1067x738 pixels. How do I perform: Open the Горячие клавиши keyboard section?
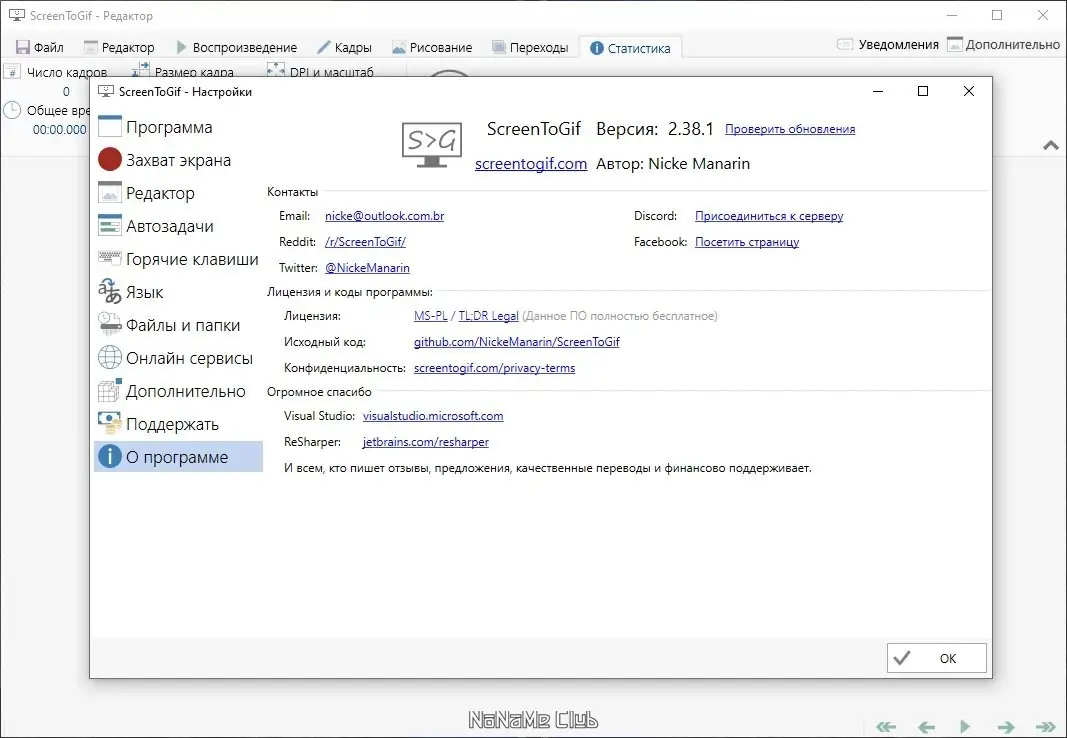pyautogui.click(x=178, y=259)
